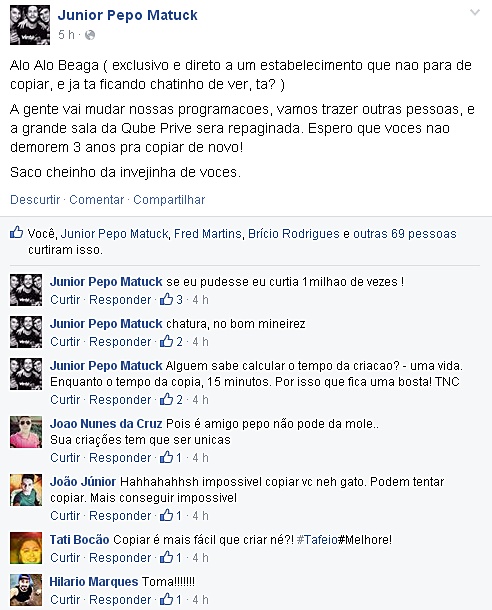Click Comentar under the post

(x=96, y=200)
